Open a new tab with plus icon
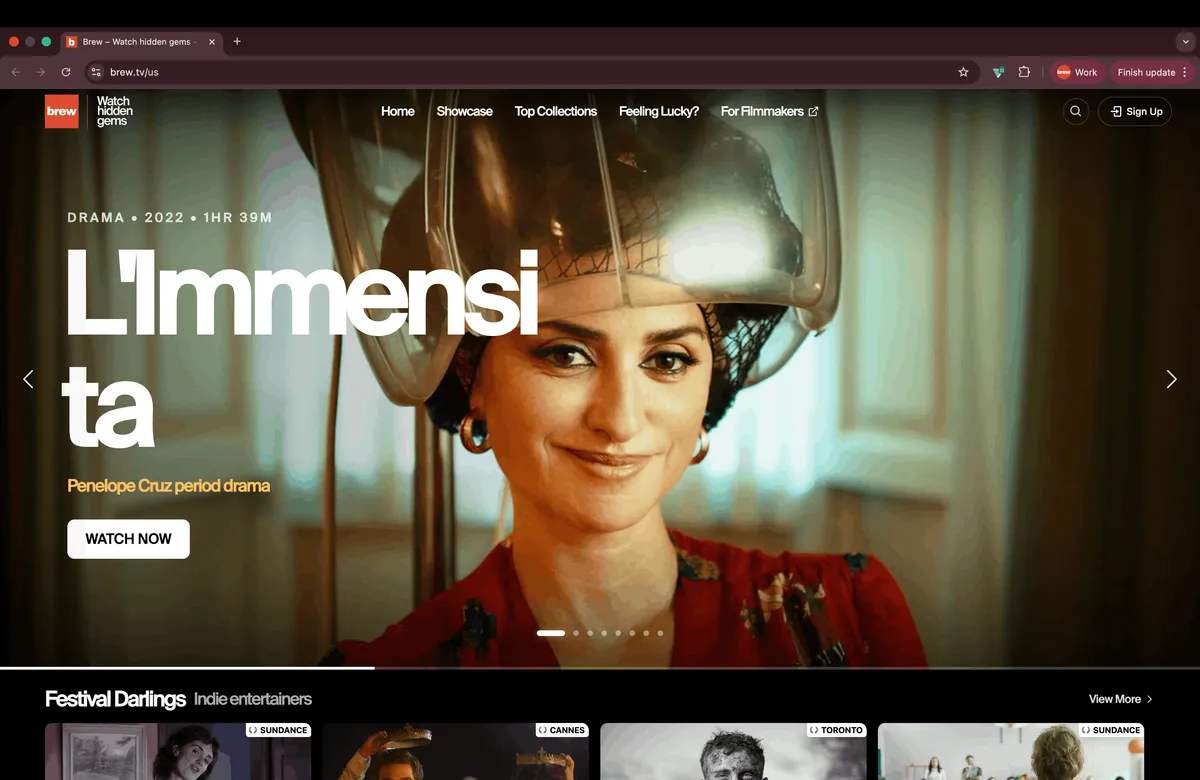The height and width of the screenshot is (780, 1200). coord(237,42)
